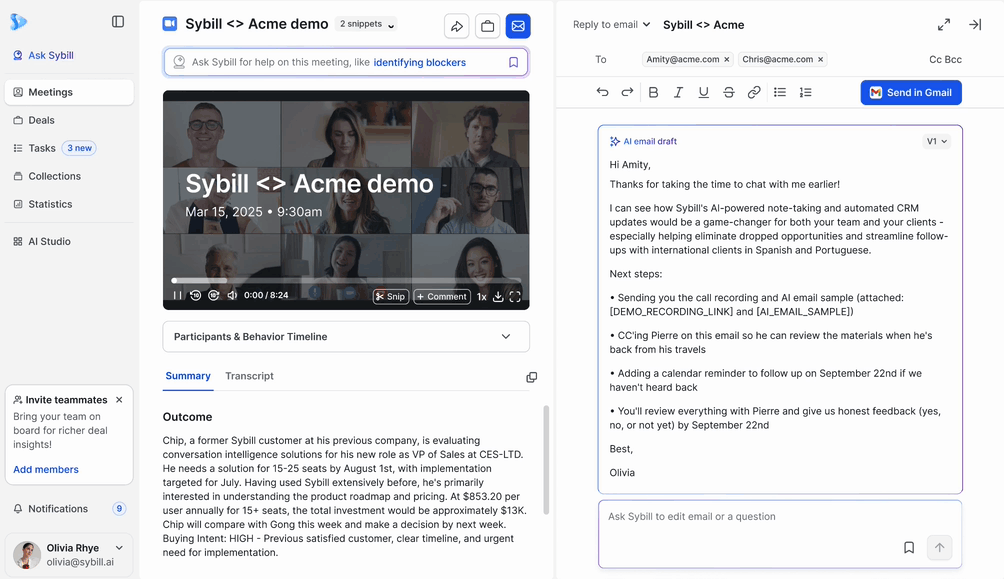1004x579 pixels.
Task: Click the identifying blockers suggestion link
Action: [419, 62]
